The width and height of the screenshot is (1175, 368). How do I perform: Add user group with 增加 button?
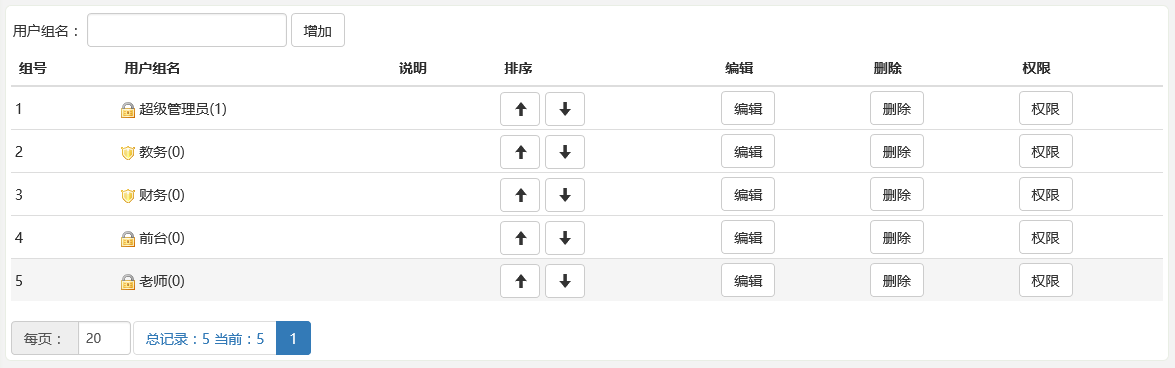coord(318,30)
